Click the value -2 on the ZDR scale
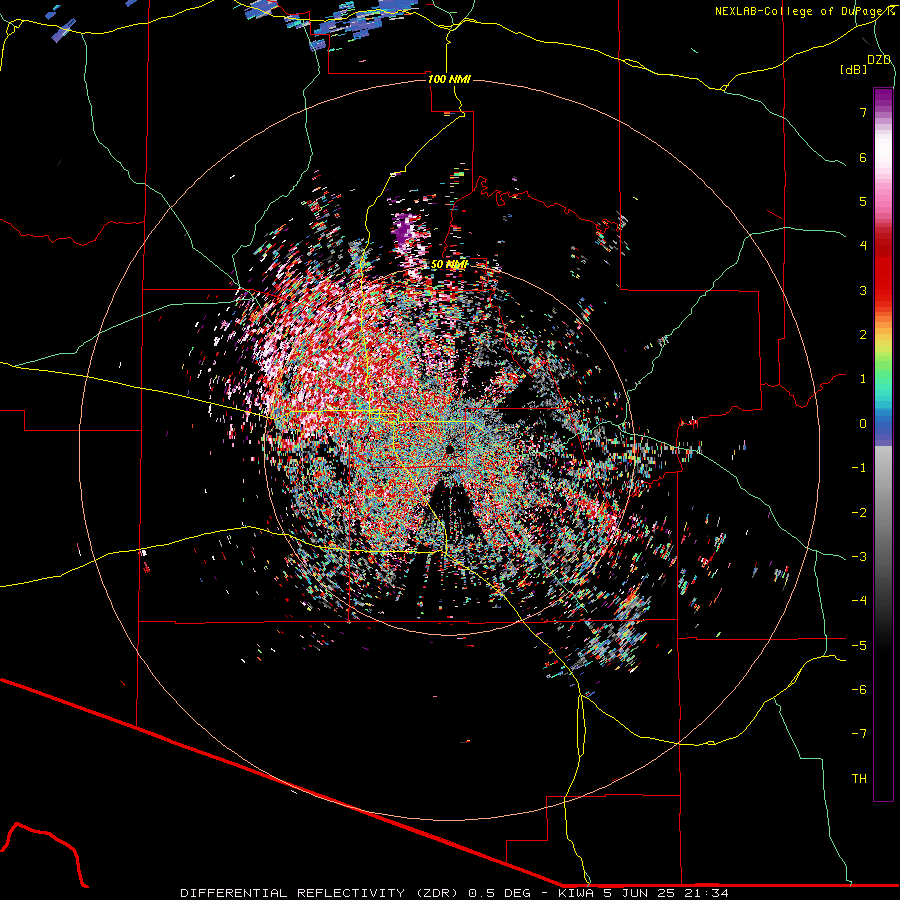Screen dimensions: 900x900 [859, 513]
